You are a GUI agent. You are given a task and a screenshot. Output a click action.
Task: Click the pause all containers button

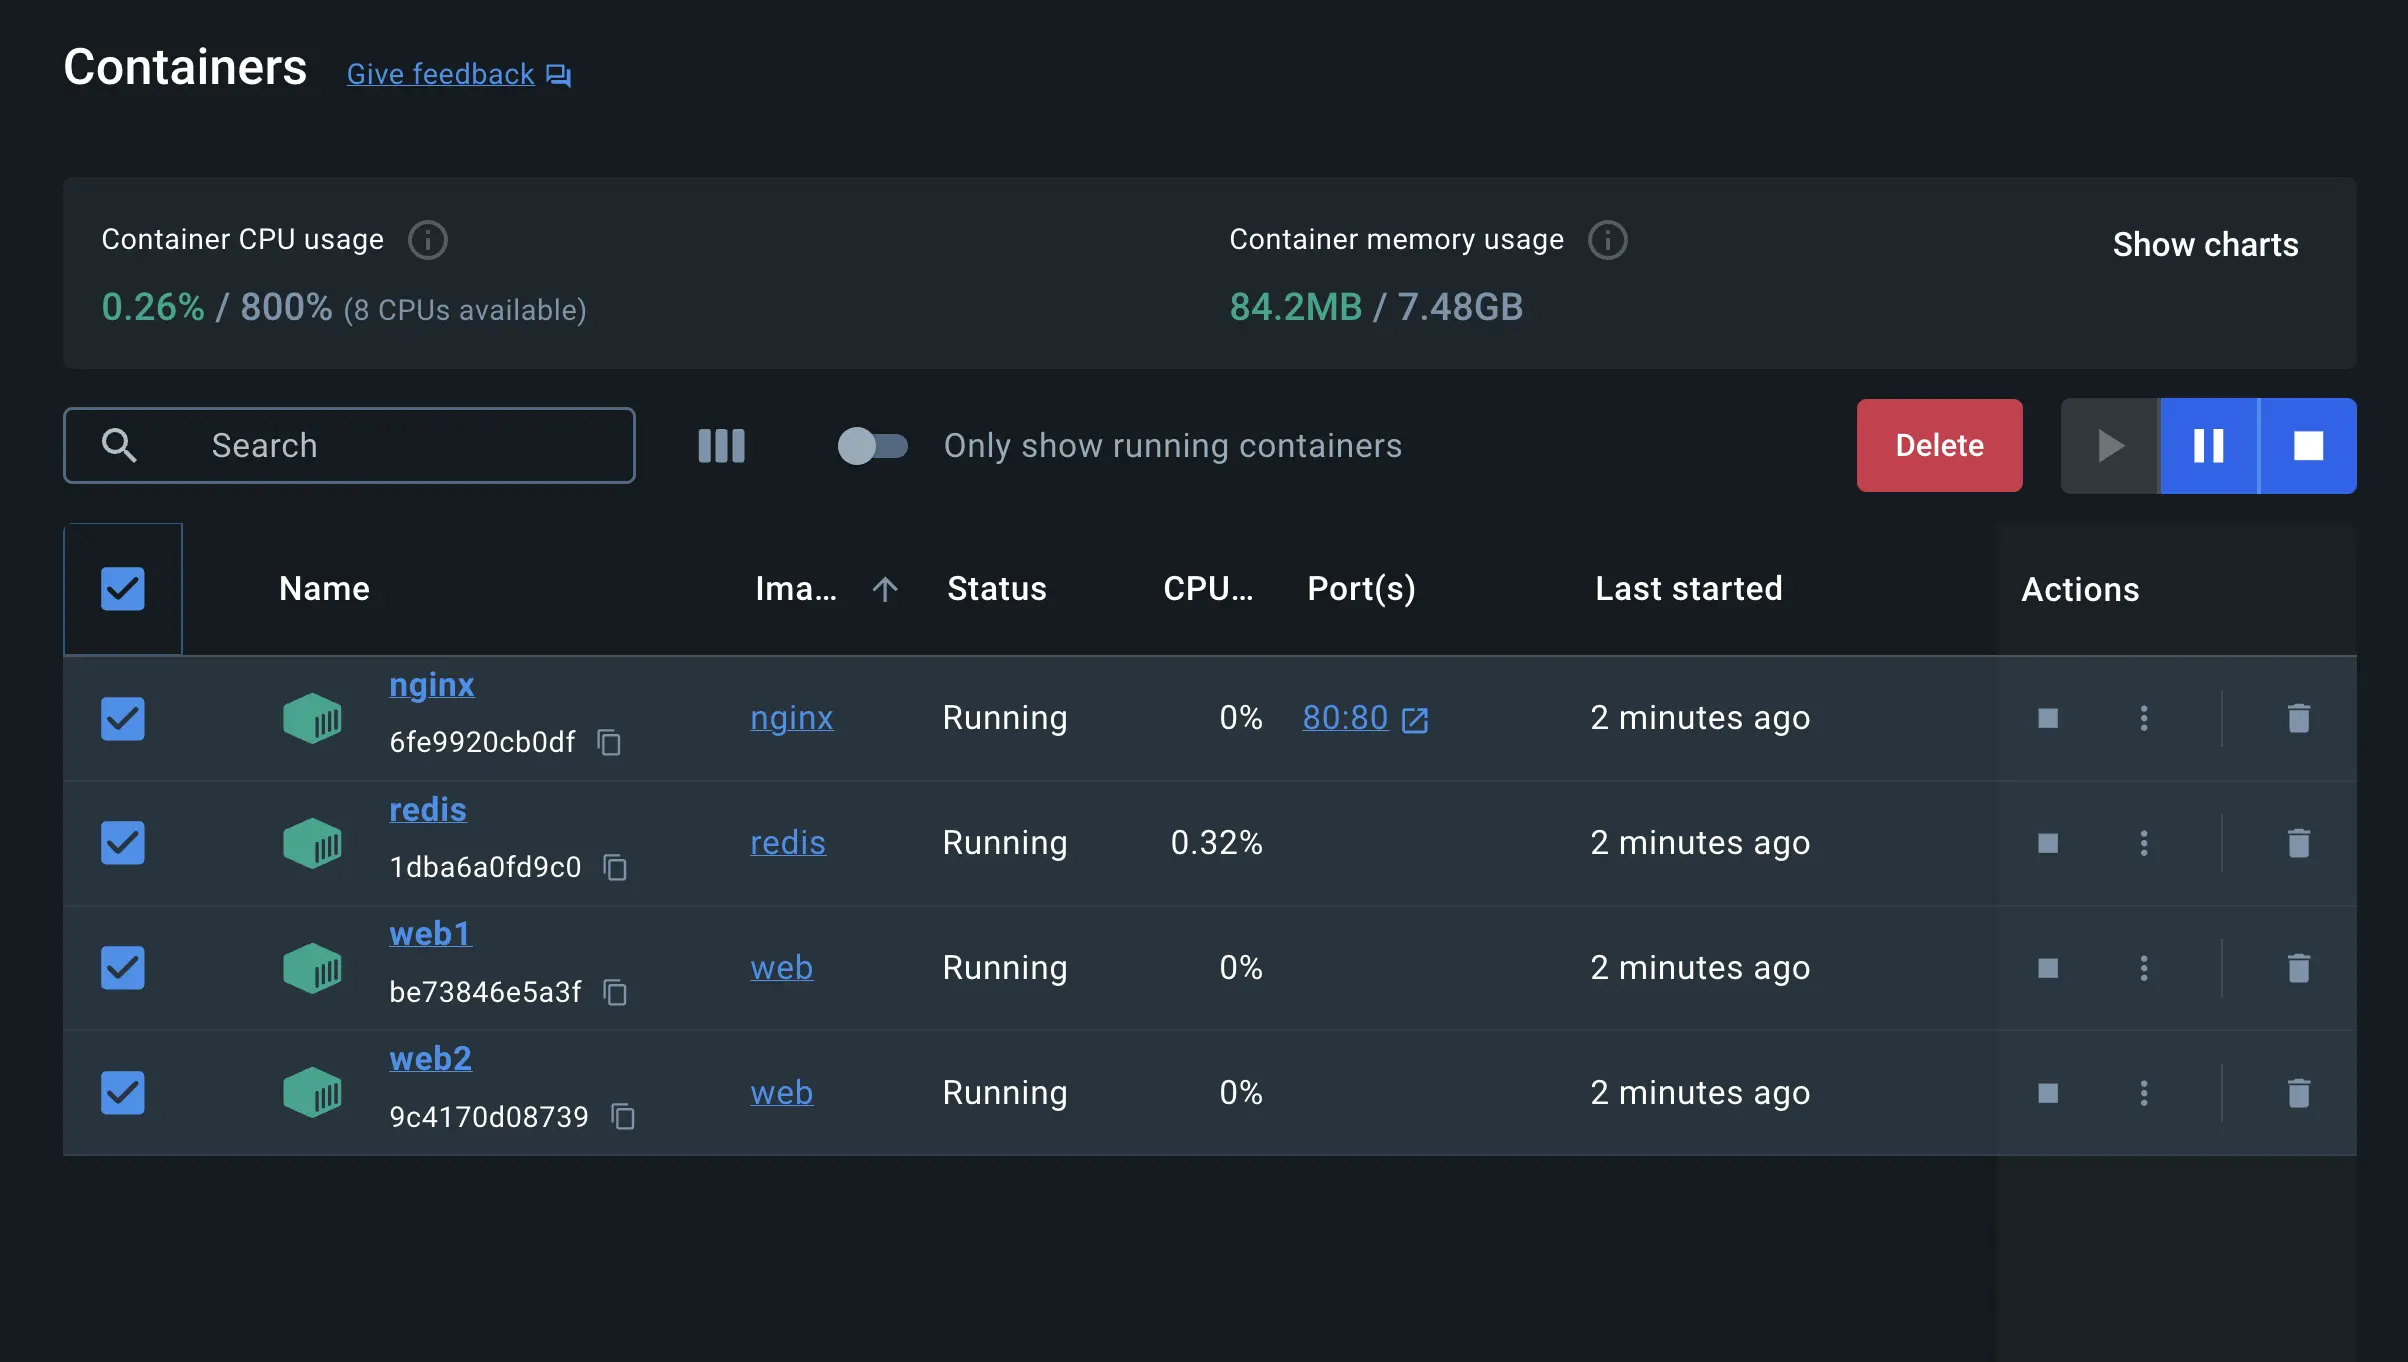(2208, 445)
